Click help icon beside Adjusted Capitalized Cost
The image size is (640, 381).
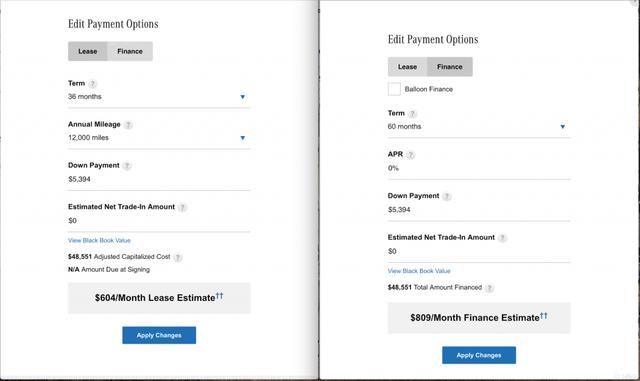pos(178,257)
